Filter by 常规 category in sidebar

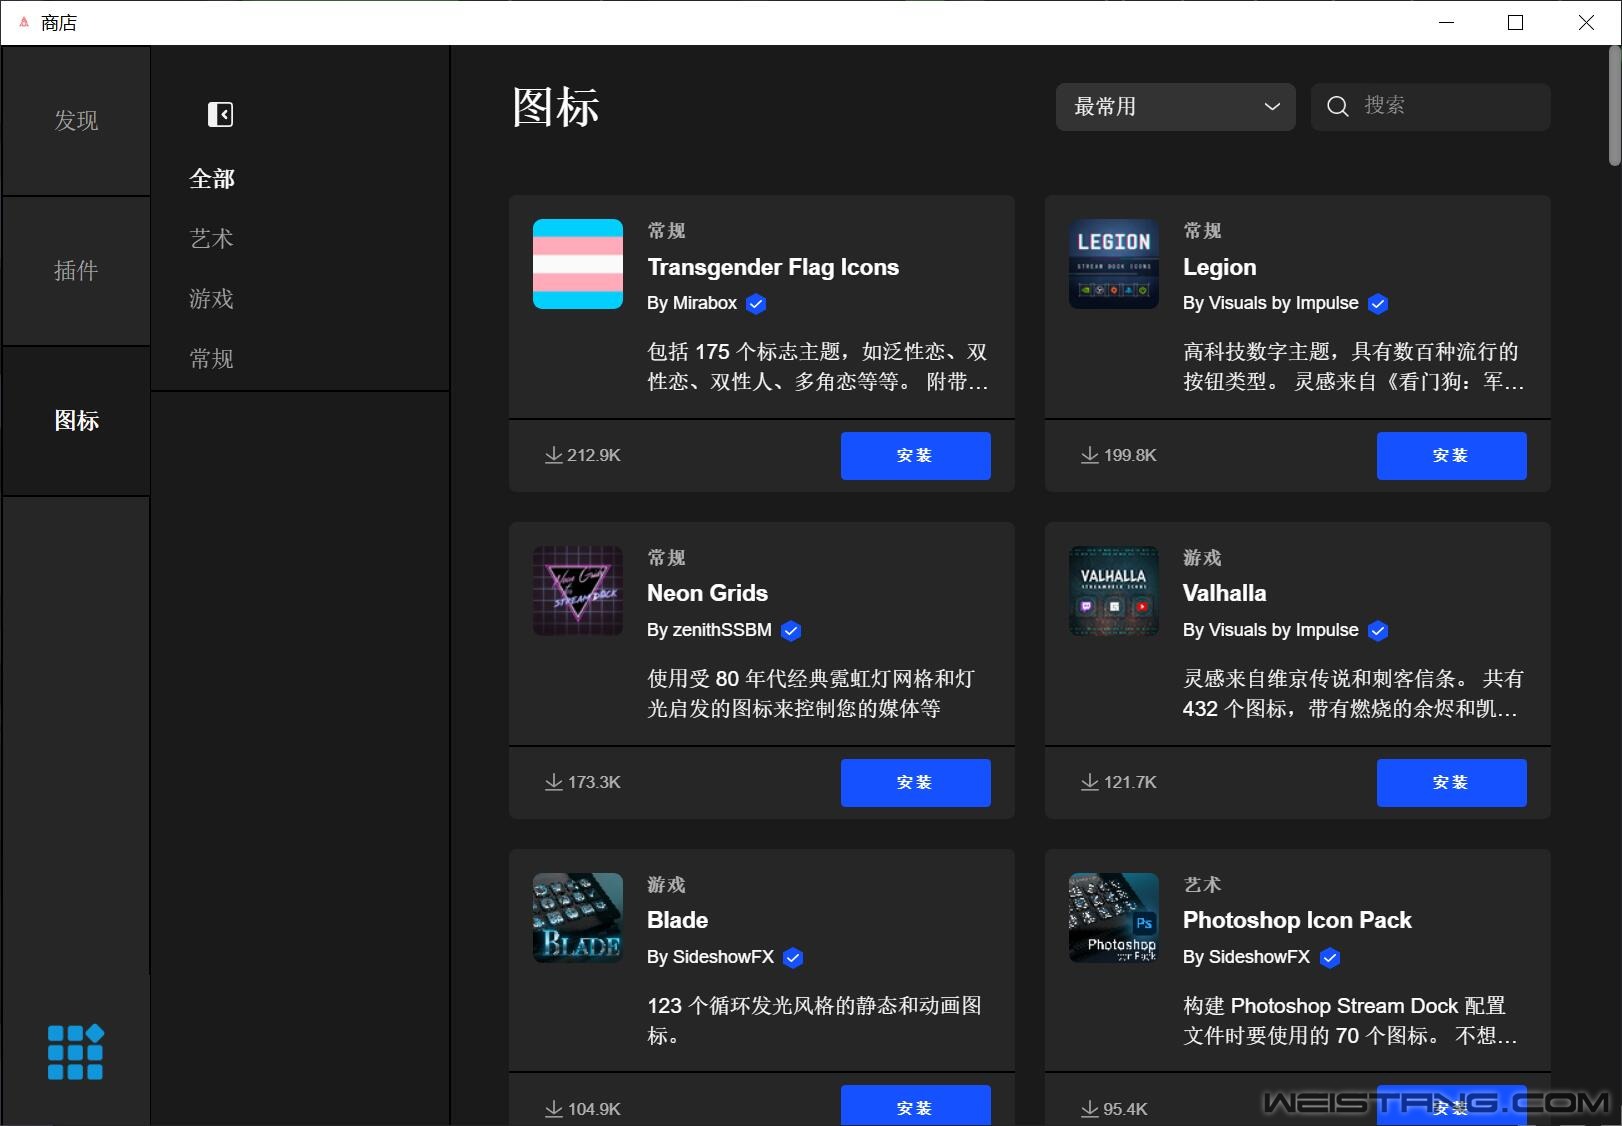pyautogui.click(x=212, y=359)
